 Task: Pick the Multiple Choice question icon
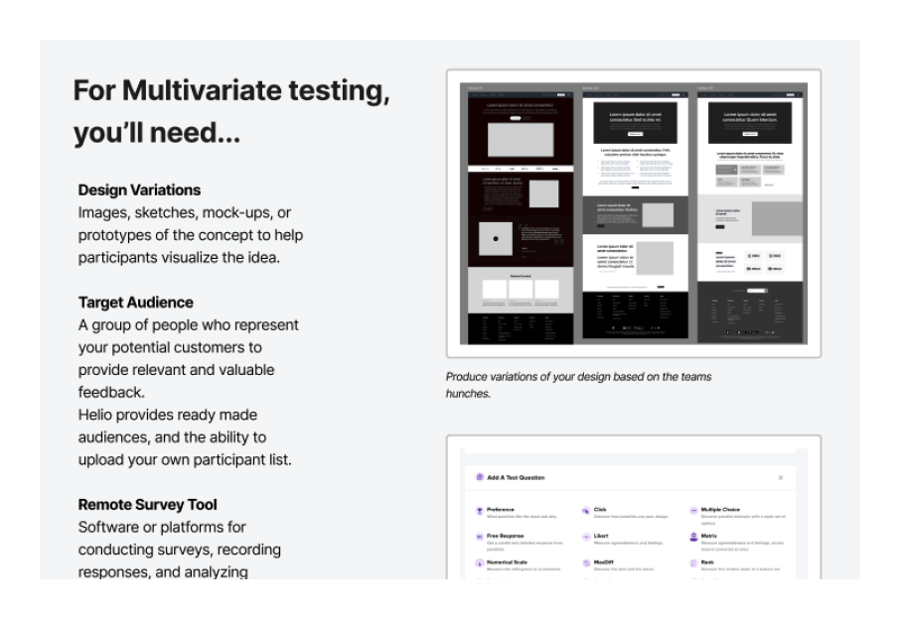tap(693, 510)
